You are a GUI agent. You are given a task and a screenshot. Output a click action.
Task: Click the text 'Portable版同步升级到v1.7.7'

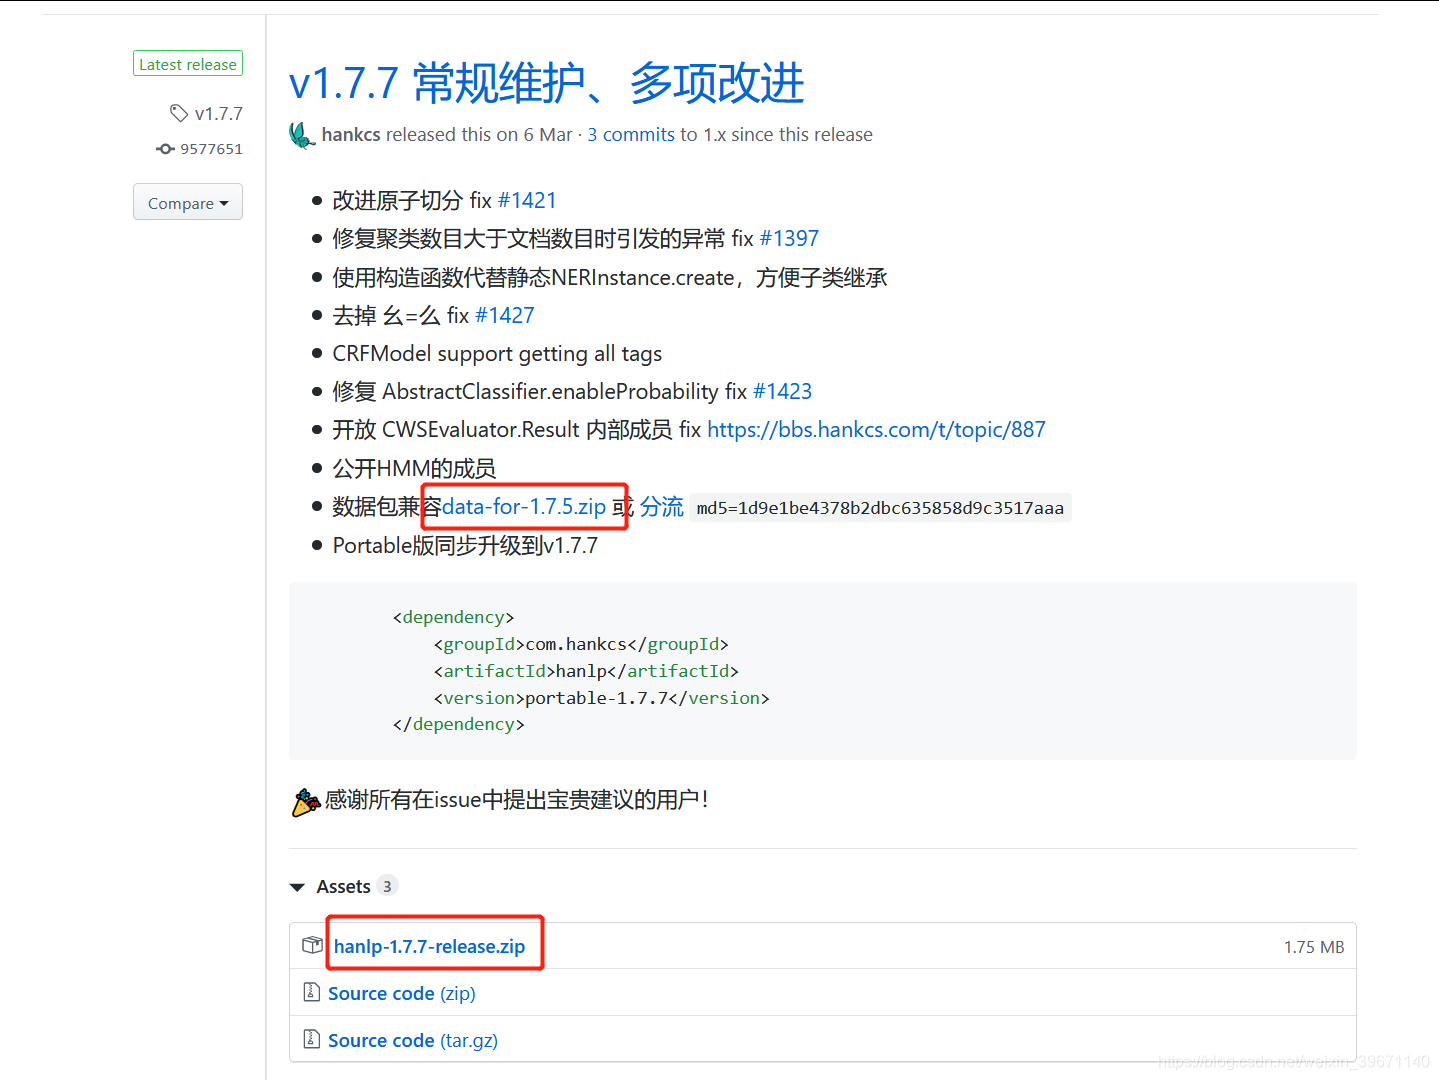(465, 545)
